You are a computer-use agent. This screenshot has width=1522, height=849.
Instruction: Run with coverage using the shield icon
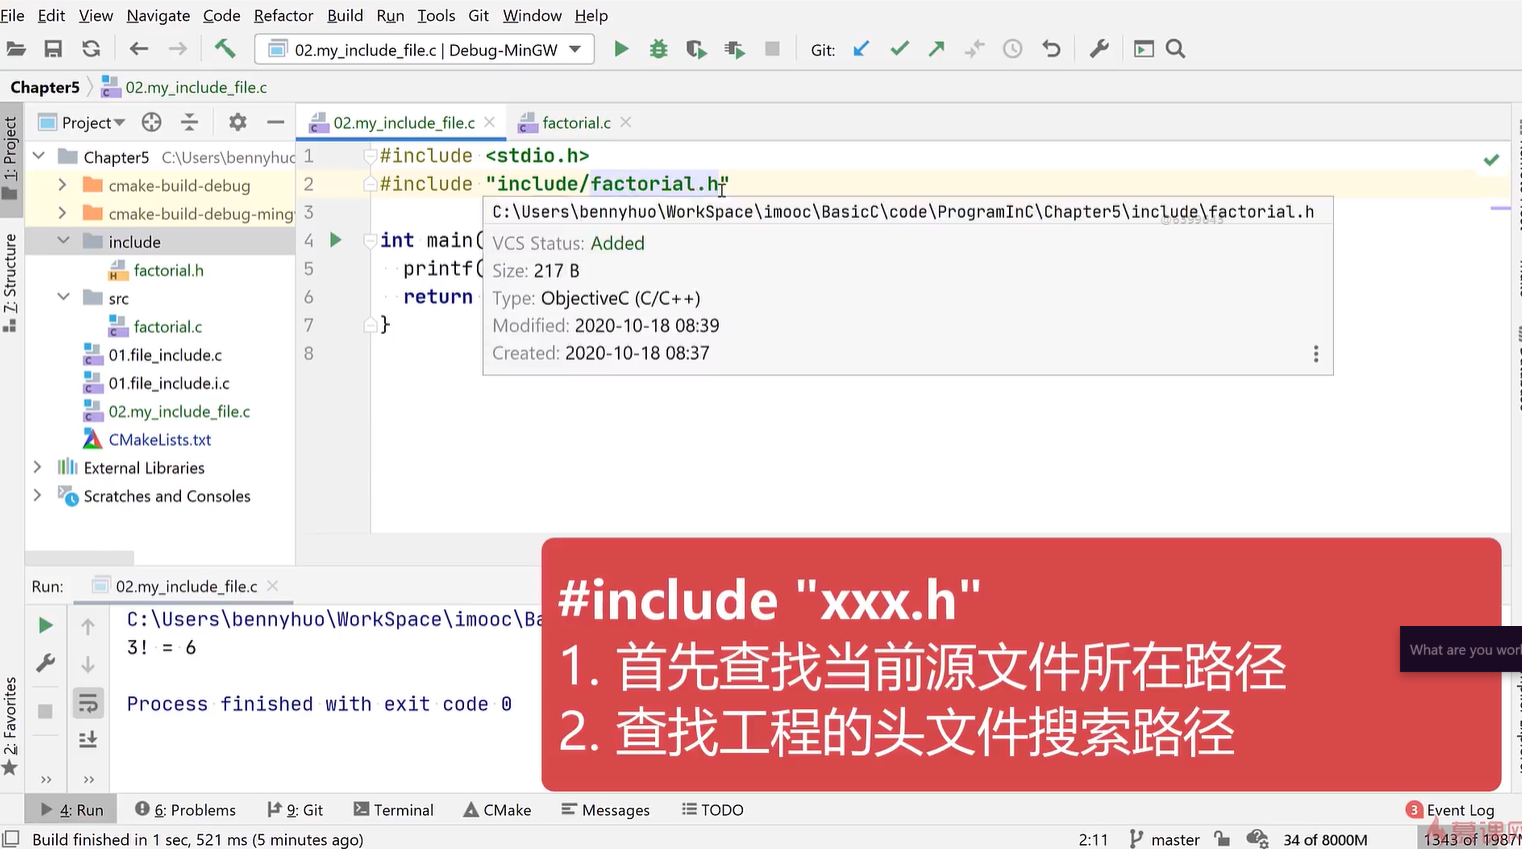pyautogui.click(x=696, y=49)
